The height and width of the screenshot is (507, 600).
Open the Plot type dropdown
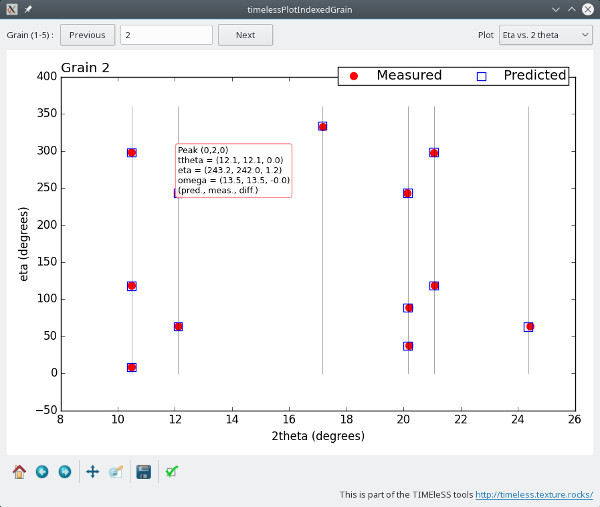pos(545,35)
